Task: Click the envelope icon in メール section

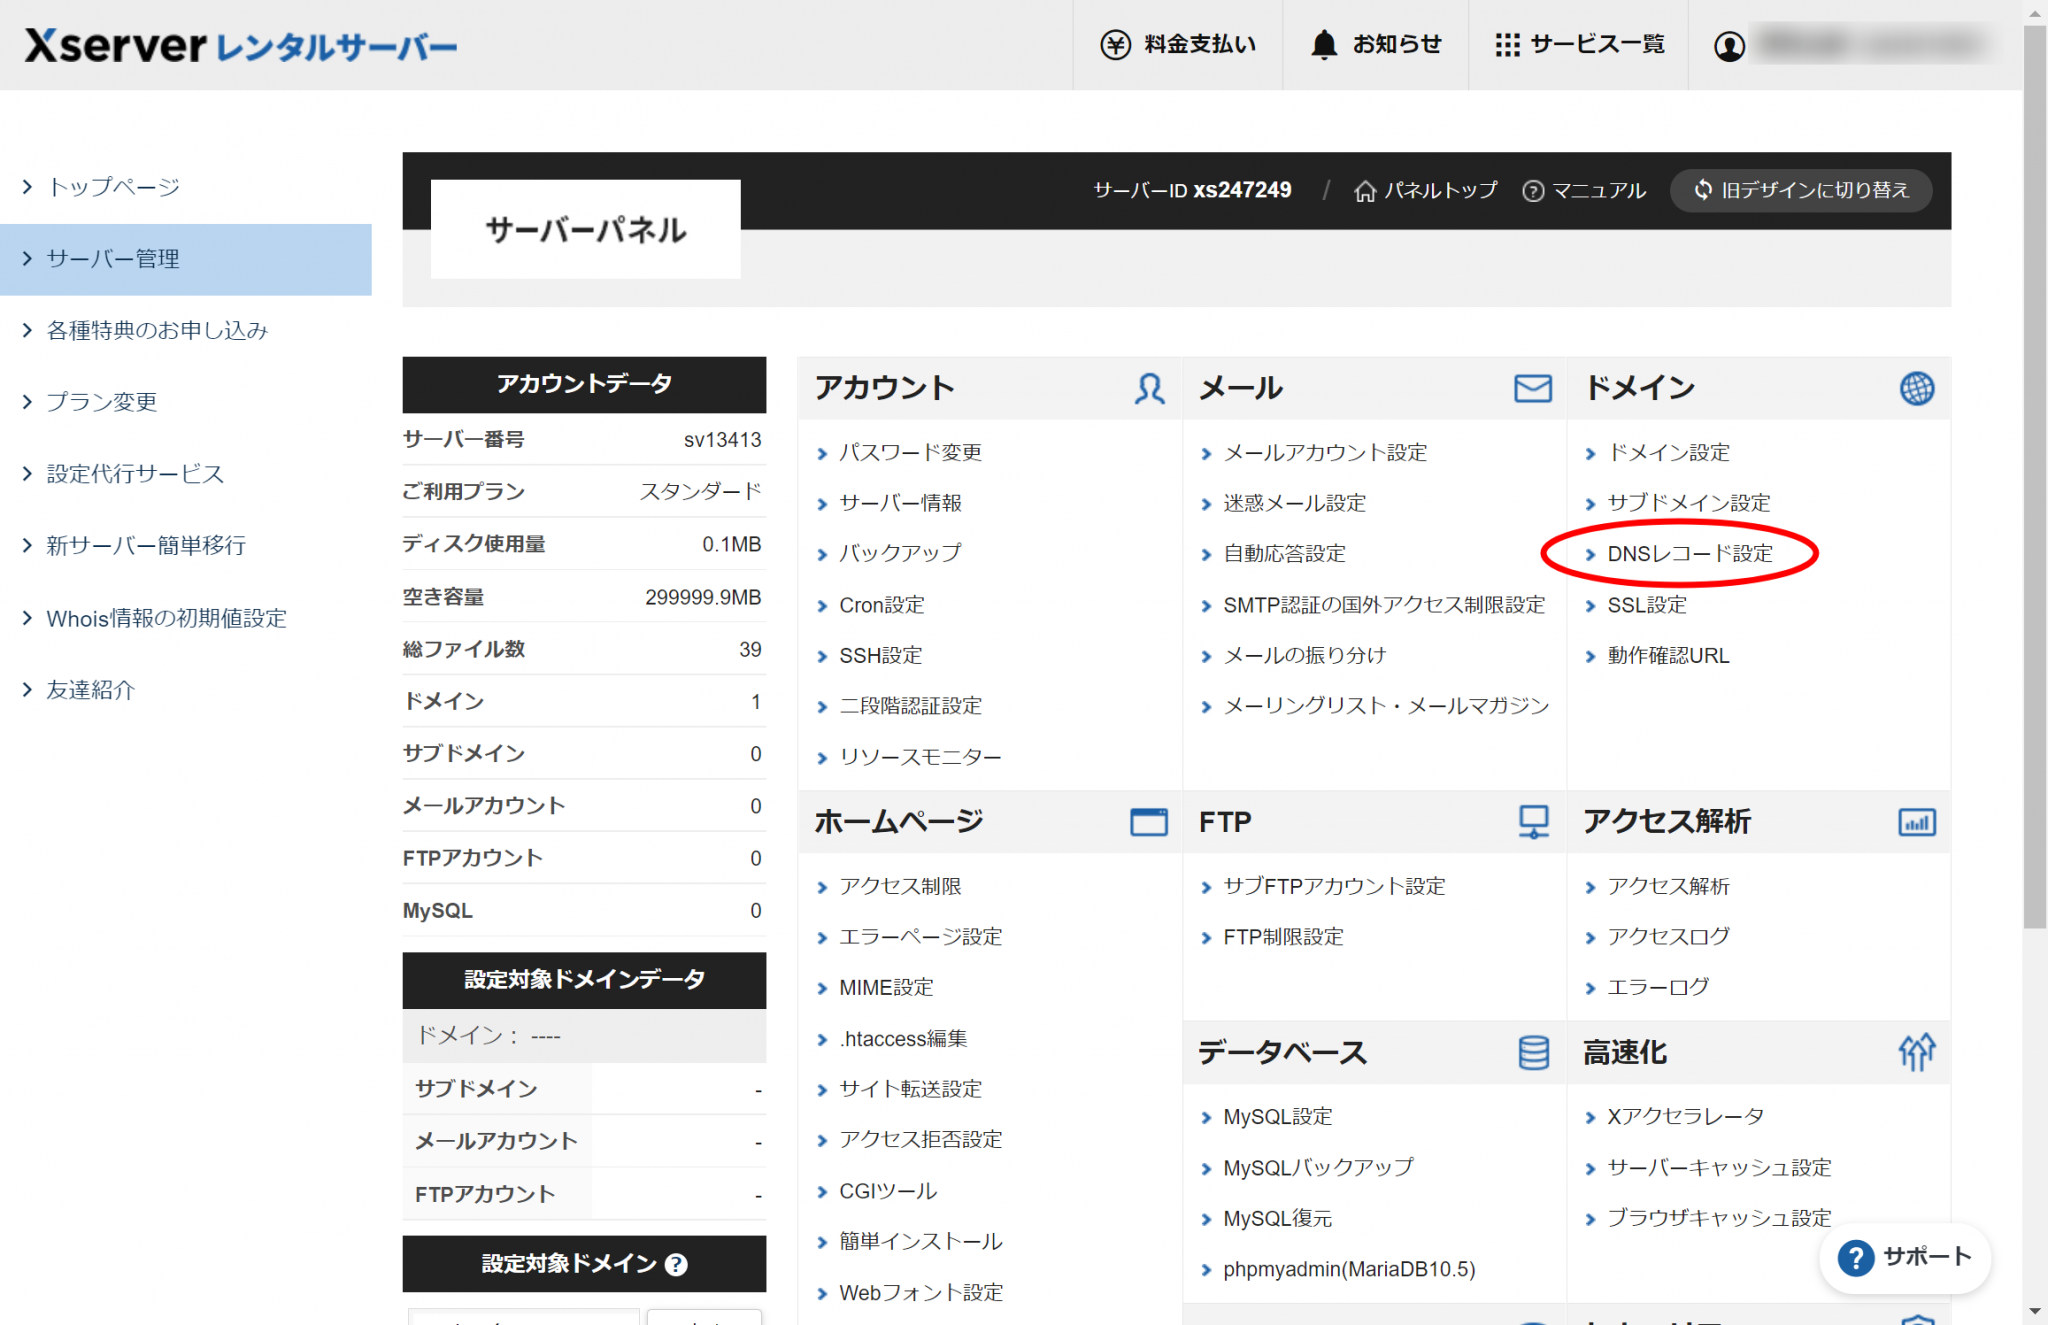Action: (x=1531, y=388)
